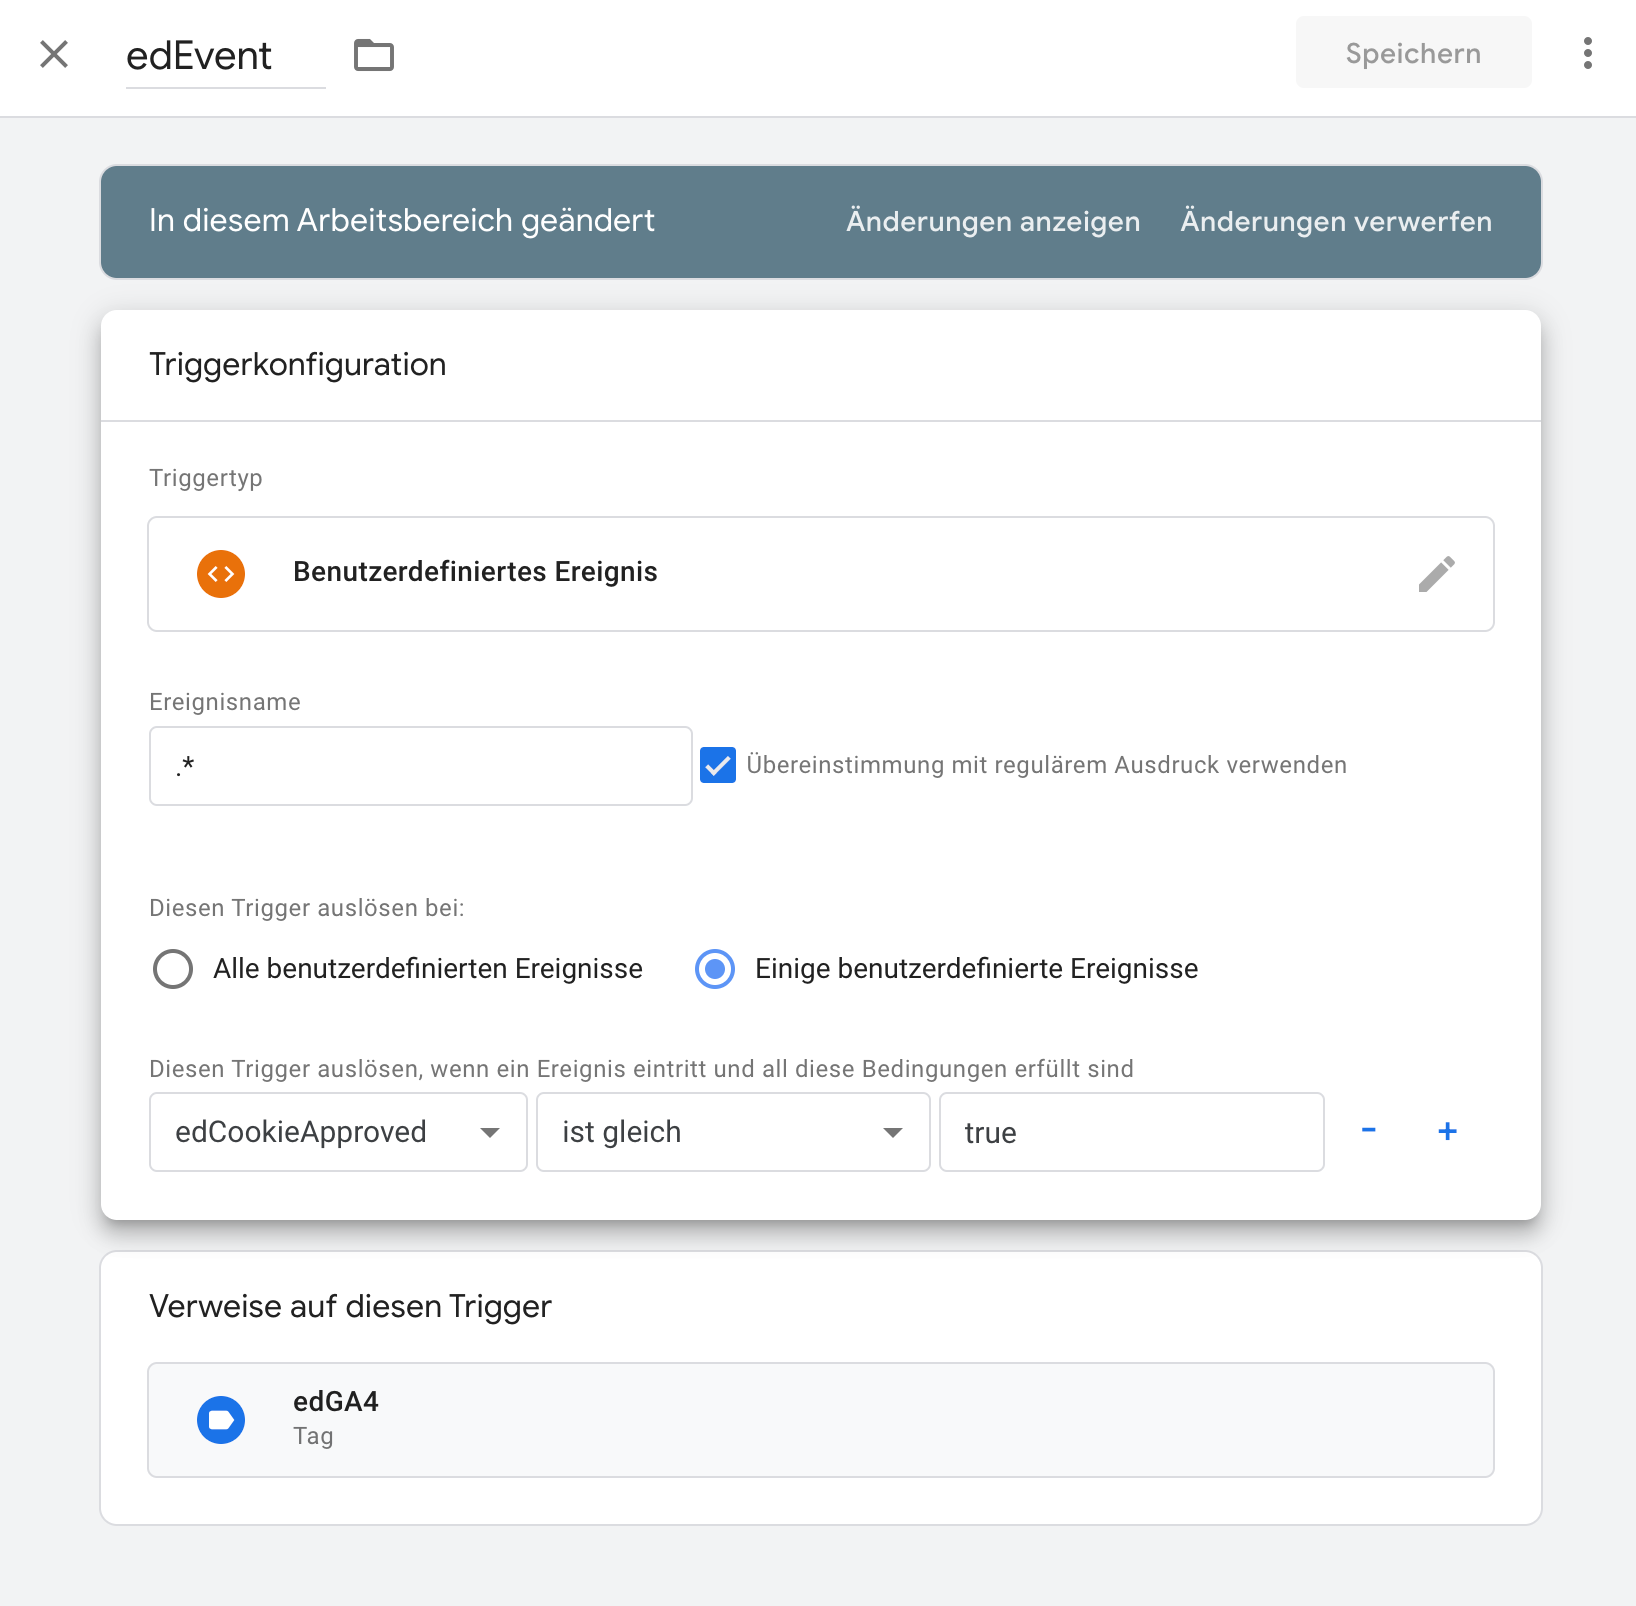
Task: Click the Ereignisname input field
Action: click(420, 766)
